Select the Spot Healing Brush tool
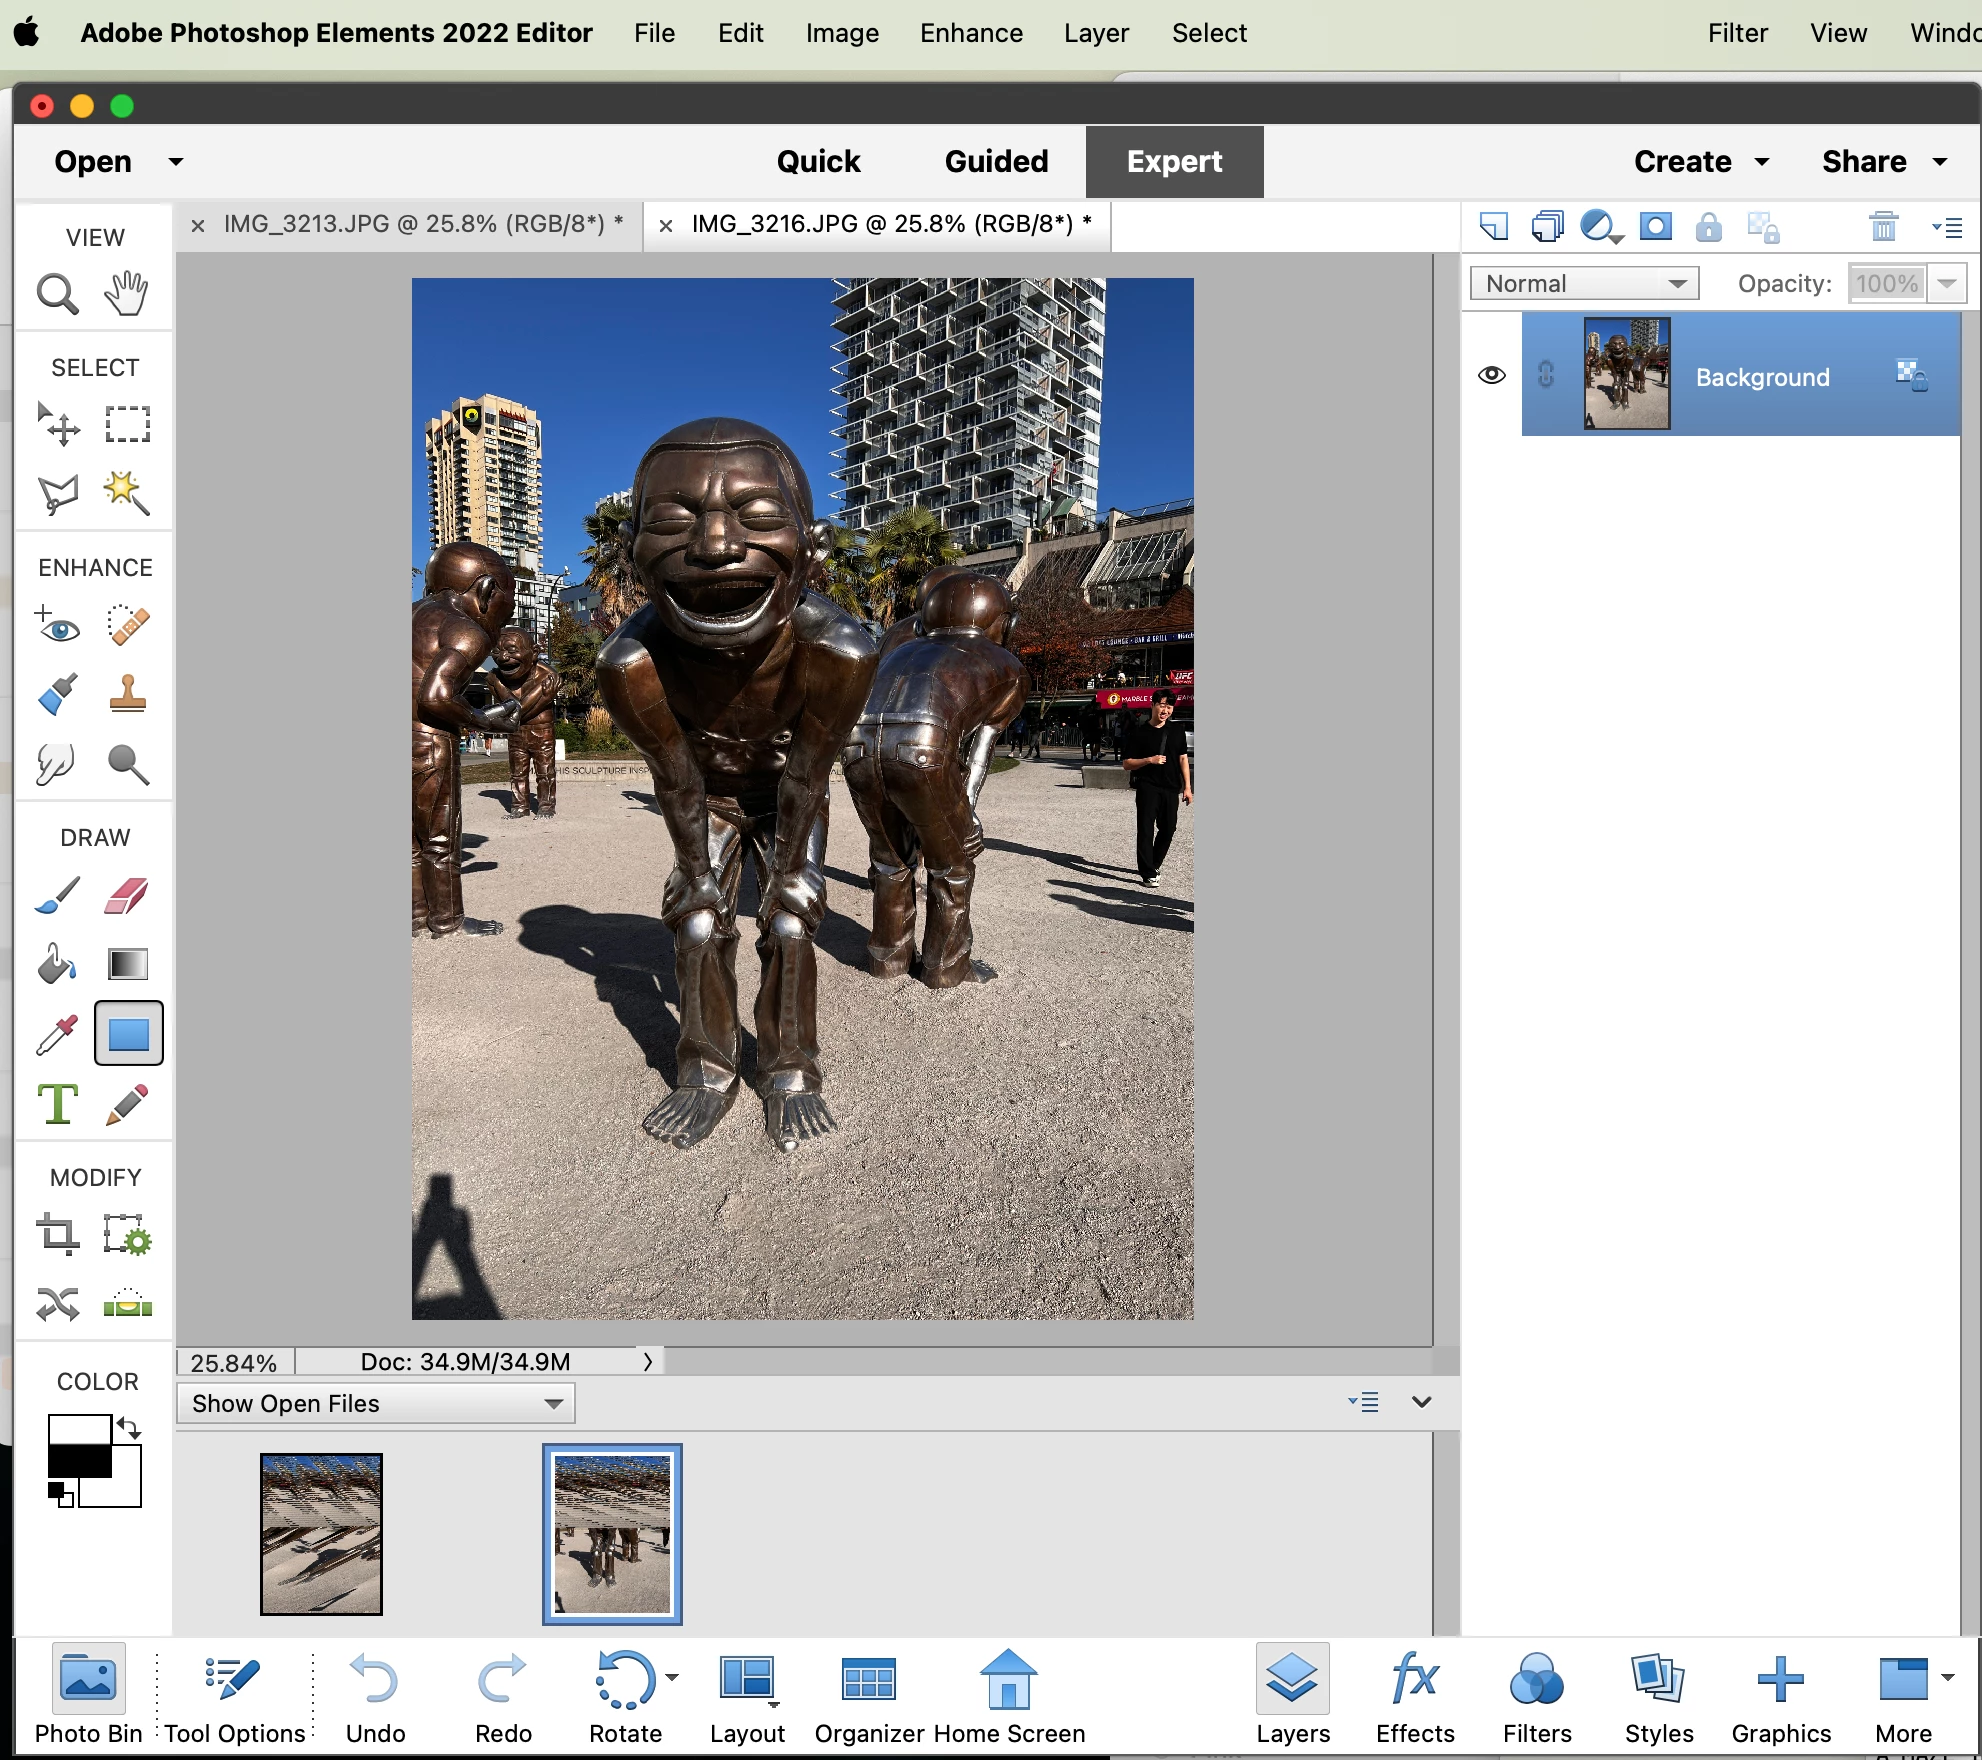1982x1760 pixels. pos(127,625)
